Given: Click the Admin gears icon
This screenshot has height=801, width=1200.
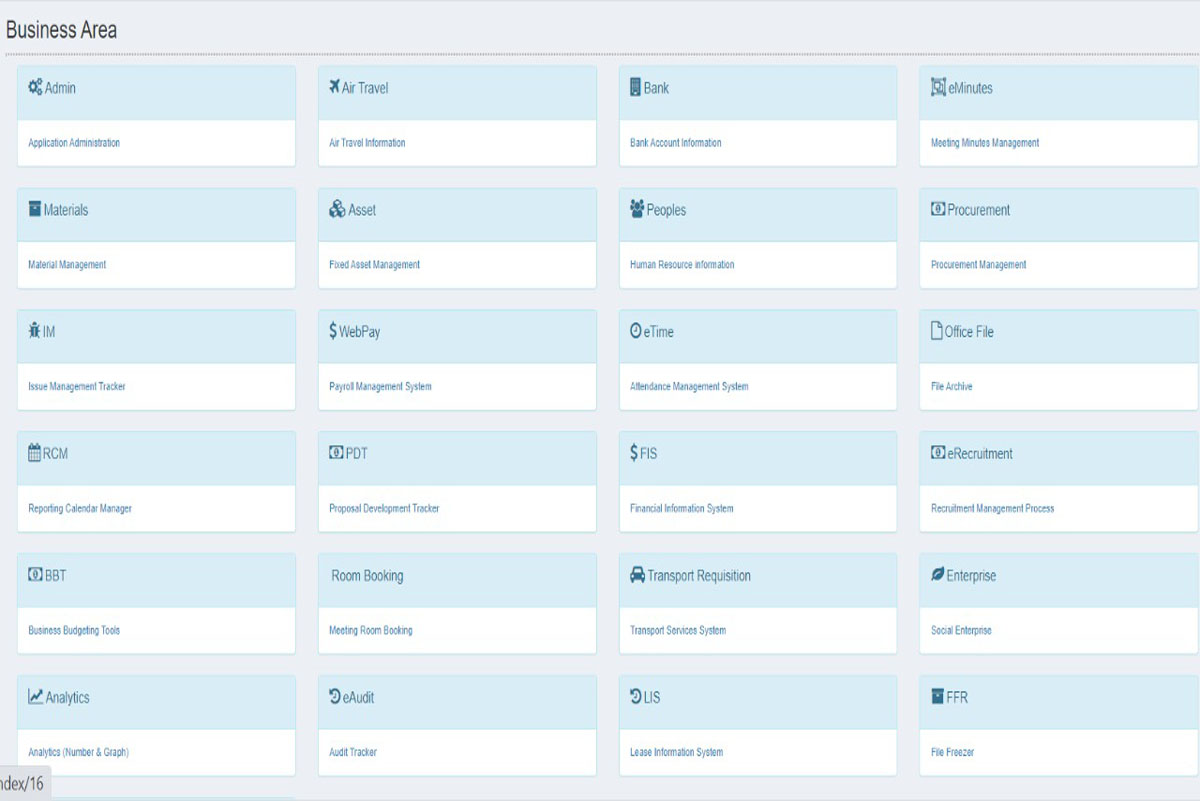Looking at the screenshot, I should pos(35,87).
